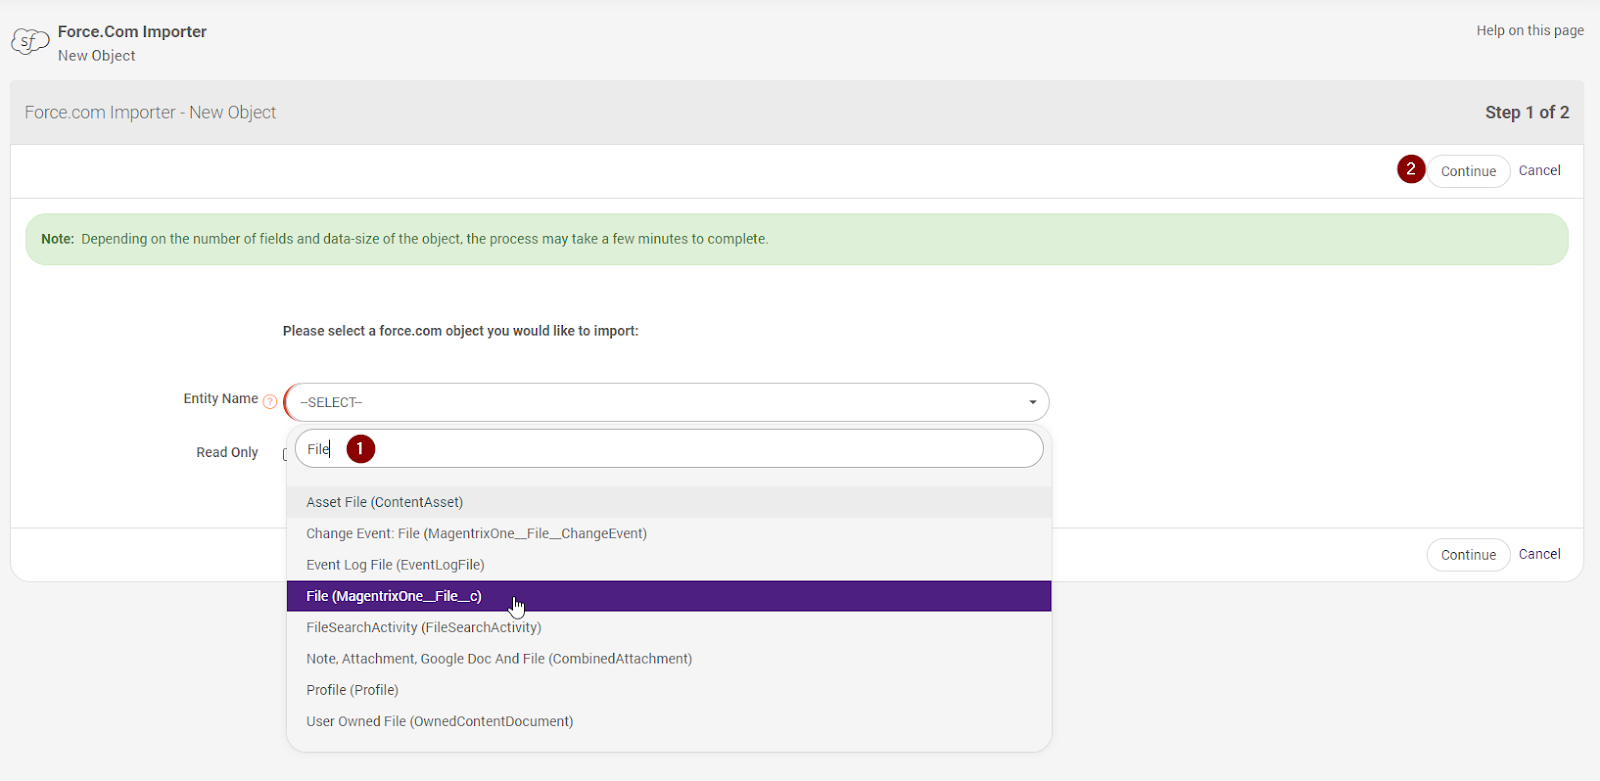Select Note, Attachment, Google Doc And File option
The image size is (1600, 781).
click(669, 658)
